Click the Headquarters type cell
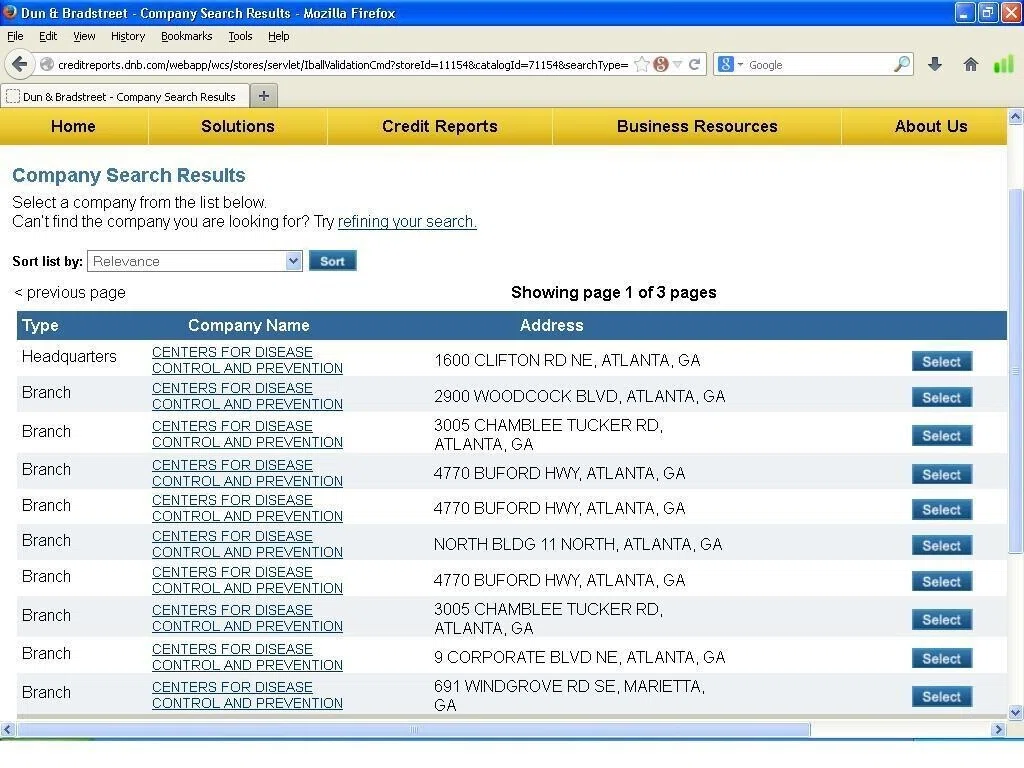 pos(69,357)
